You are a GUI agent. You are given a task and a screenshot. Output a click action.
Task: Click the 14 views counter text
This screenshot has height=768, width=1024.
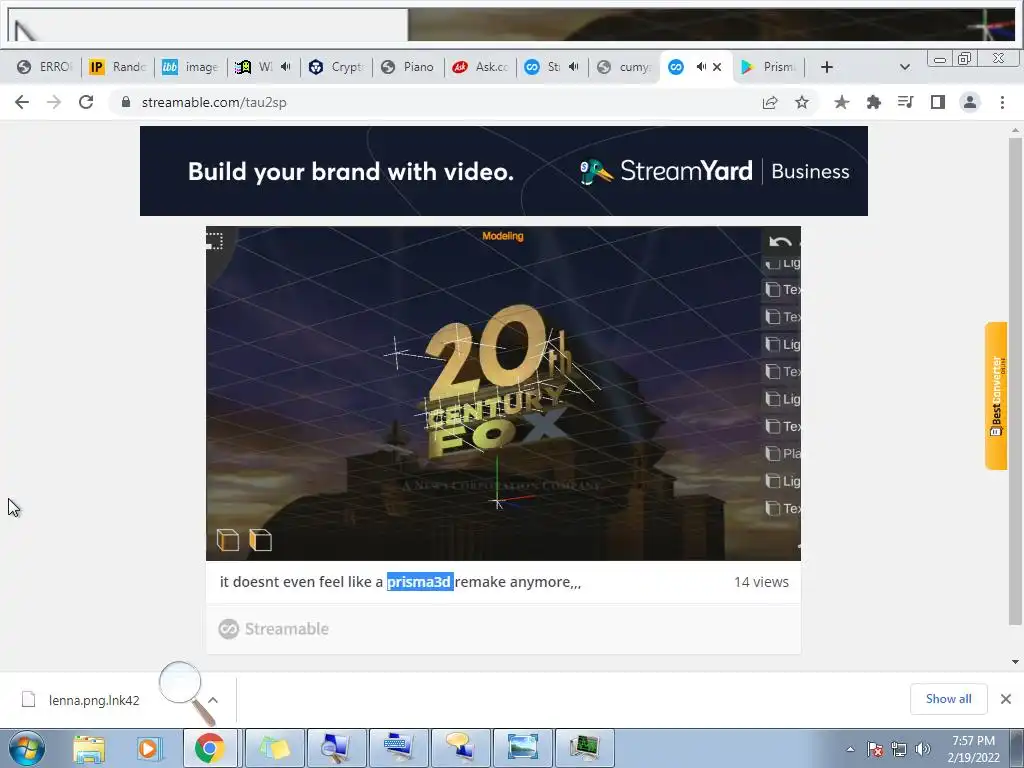pyautogui.click(x=761, y=582)
